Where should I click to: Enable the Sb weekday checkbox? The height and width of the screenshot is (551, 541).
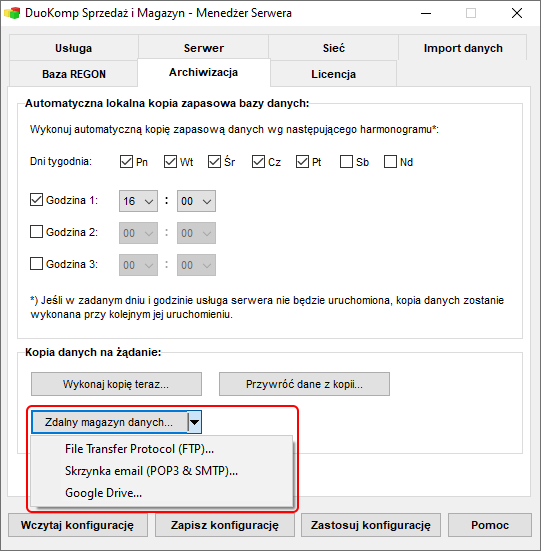click(x=346, y=162)
